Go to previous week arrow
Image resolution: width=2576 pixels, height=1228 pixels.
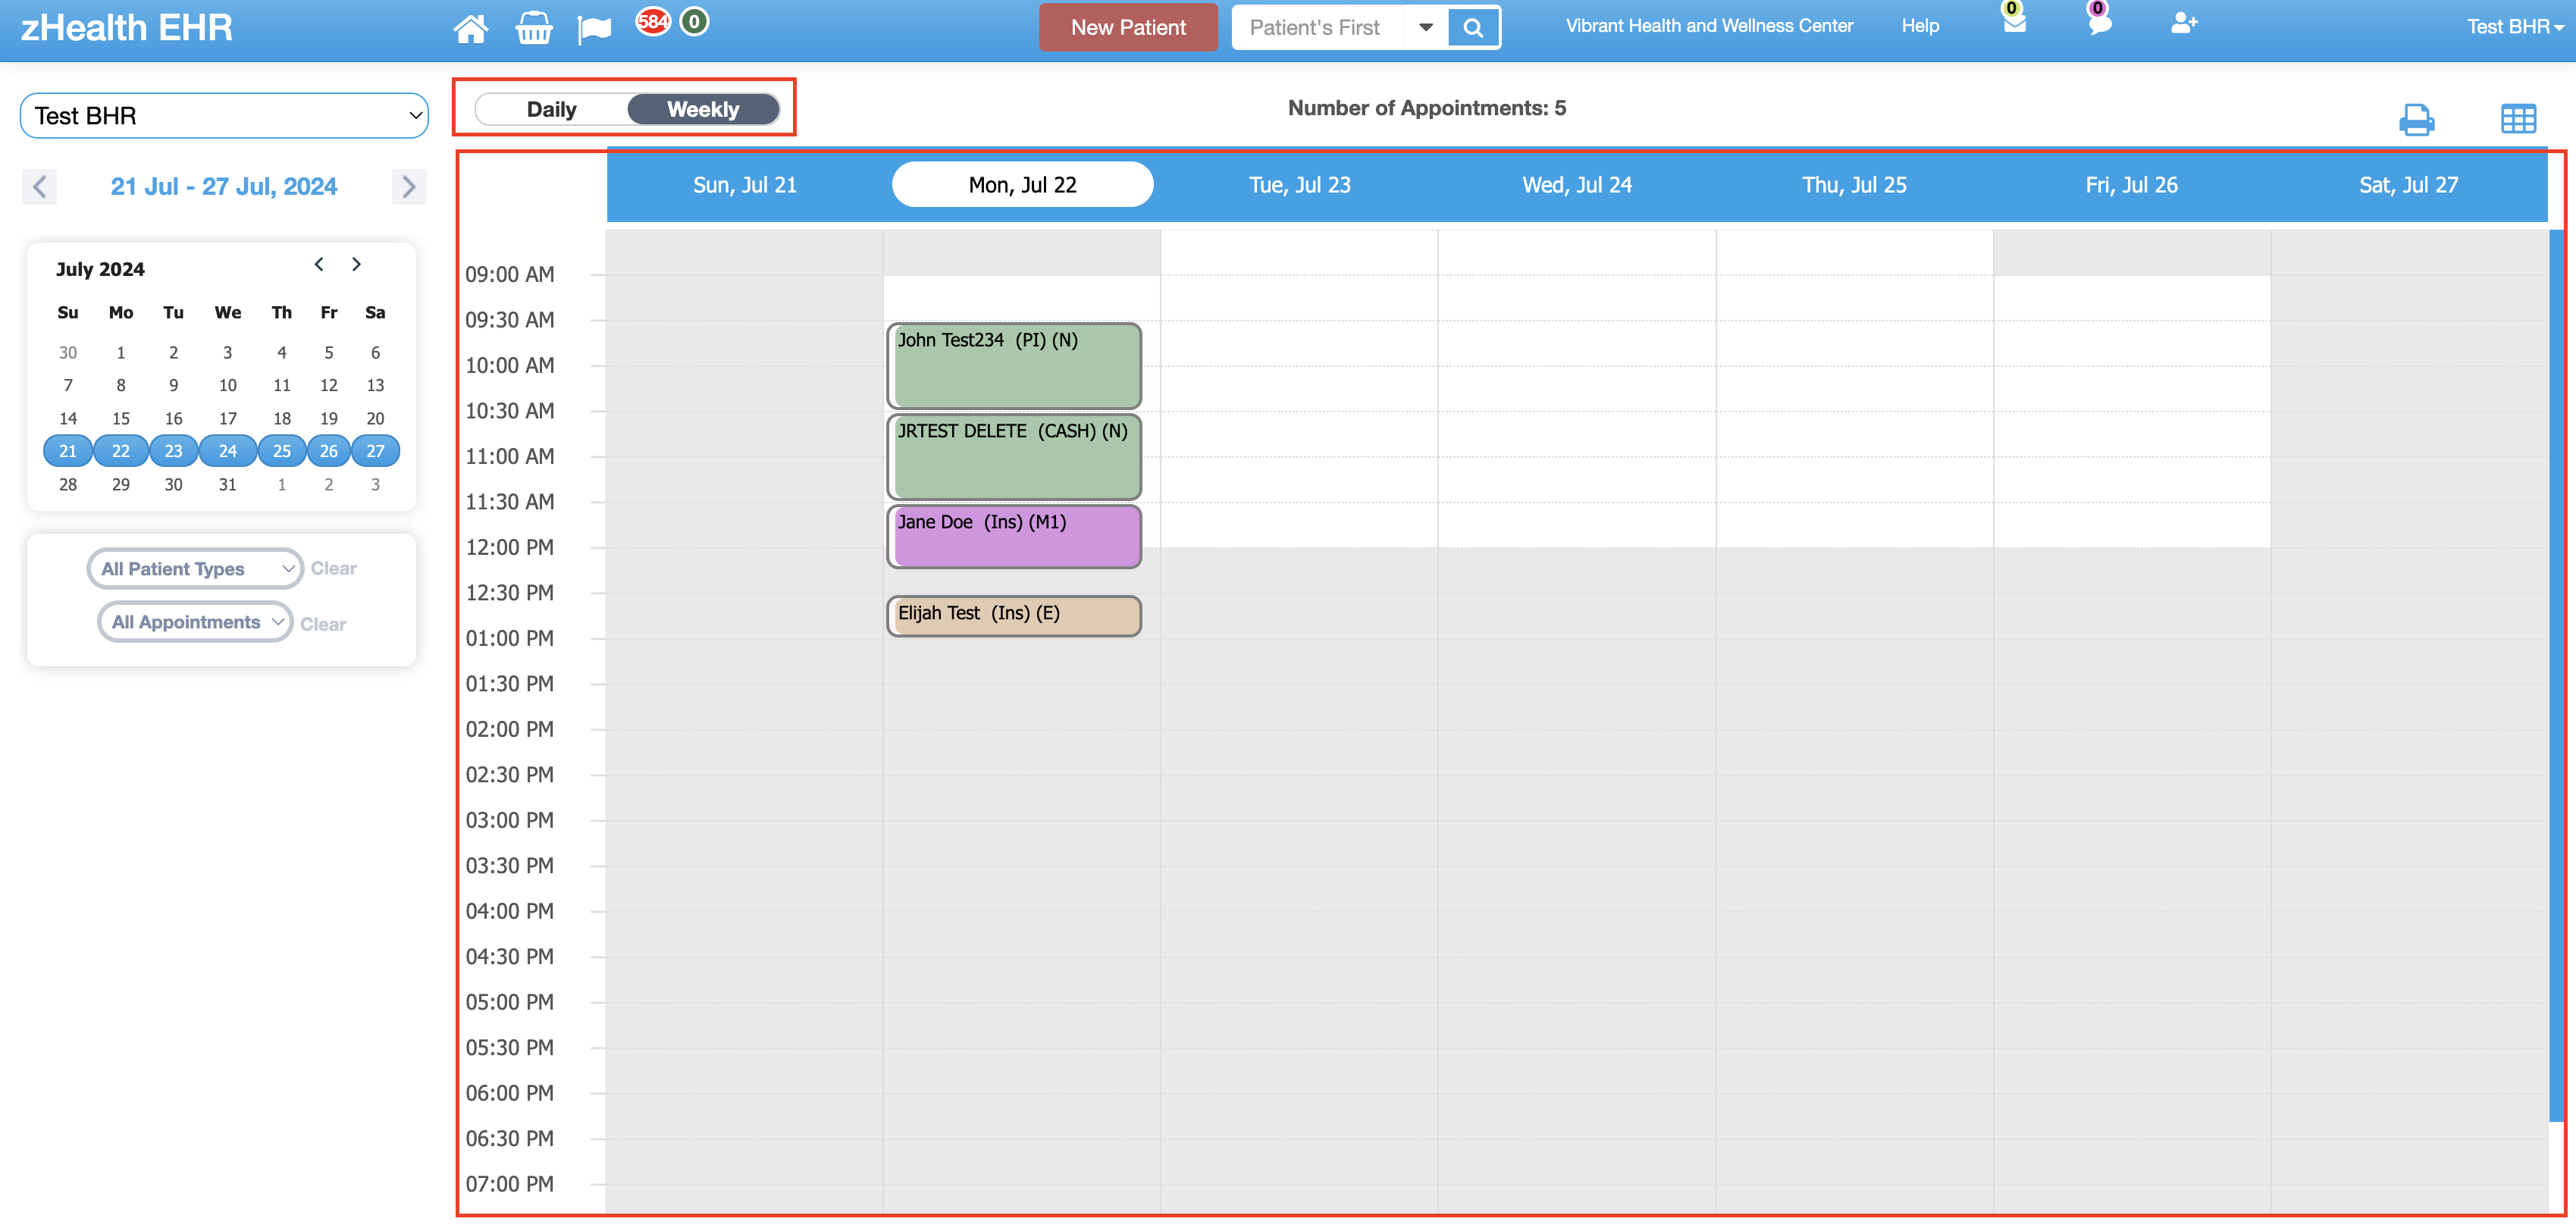39,186
